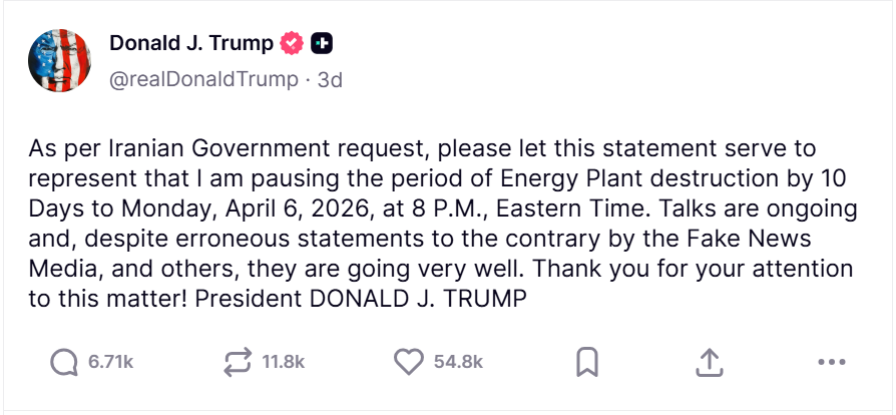
Task: Click the 'President DONALD J. TRUMP' signature line
Action: tap(361, 299)
